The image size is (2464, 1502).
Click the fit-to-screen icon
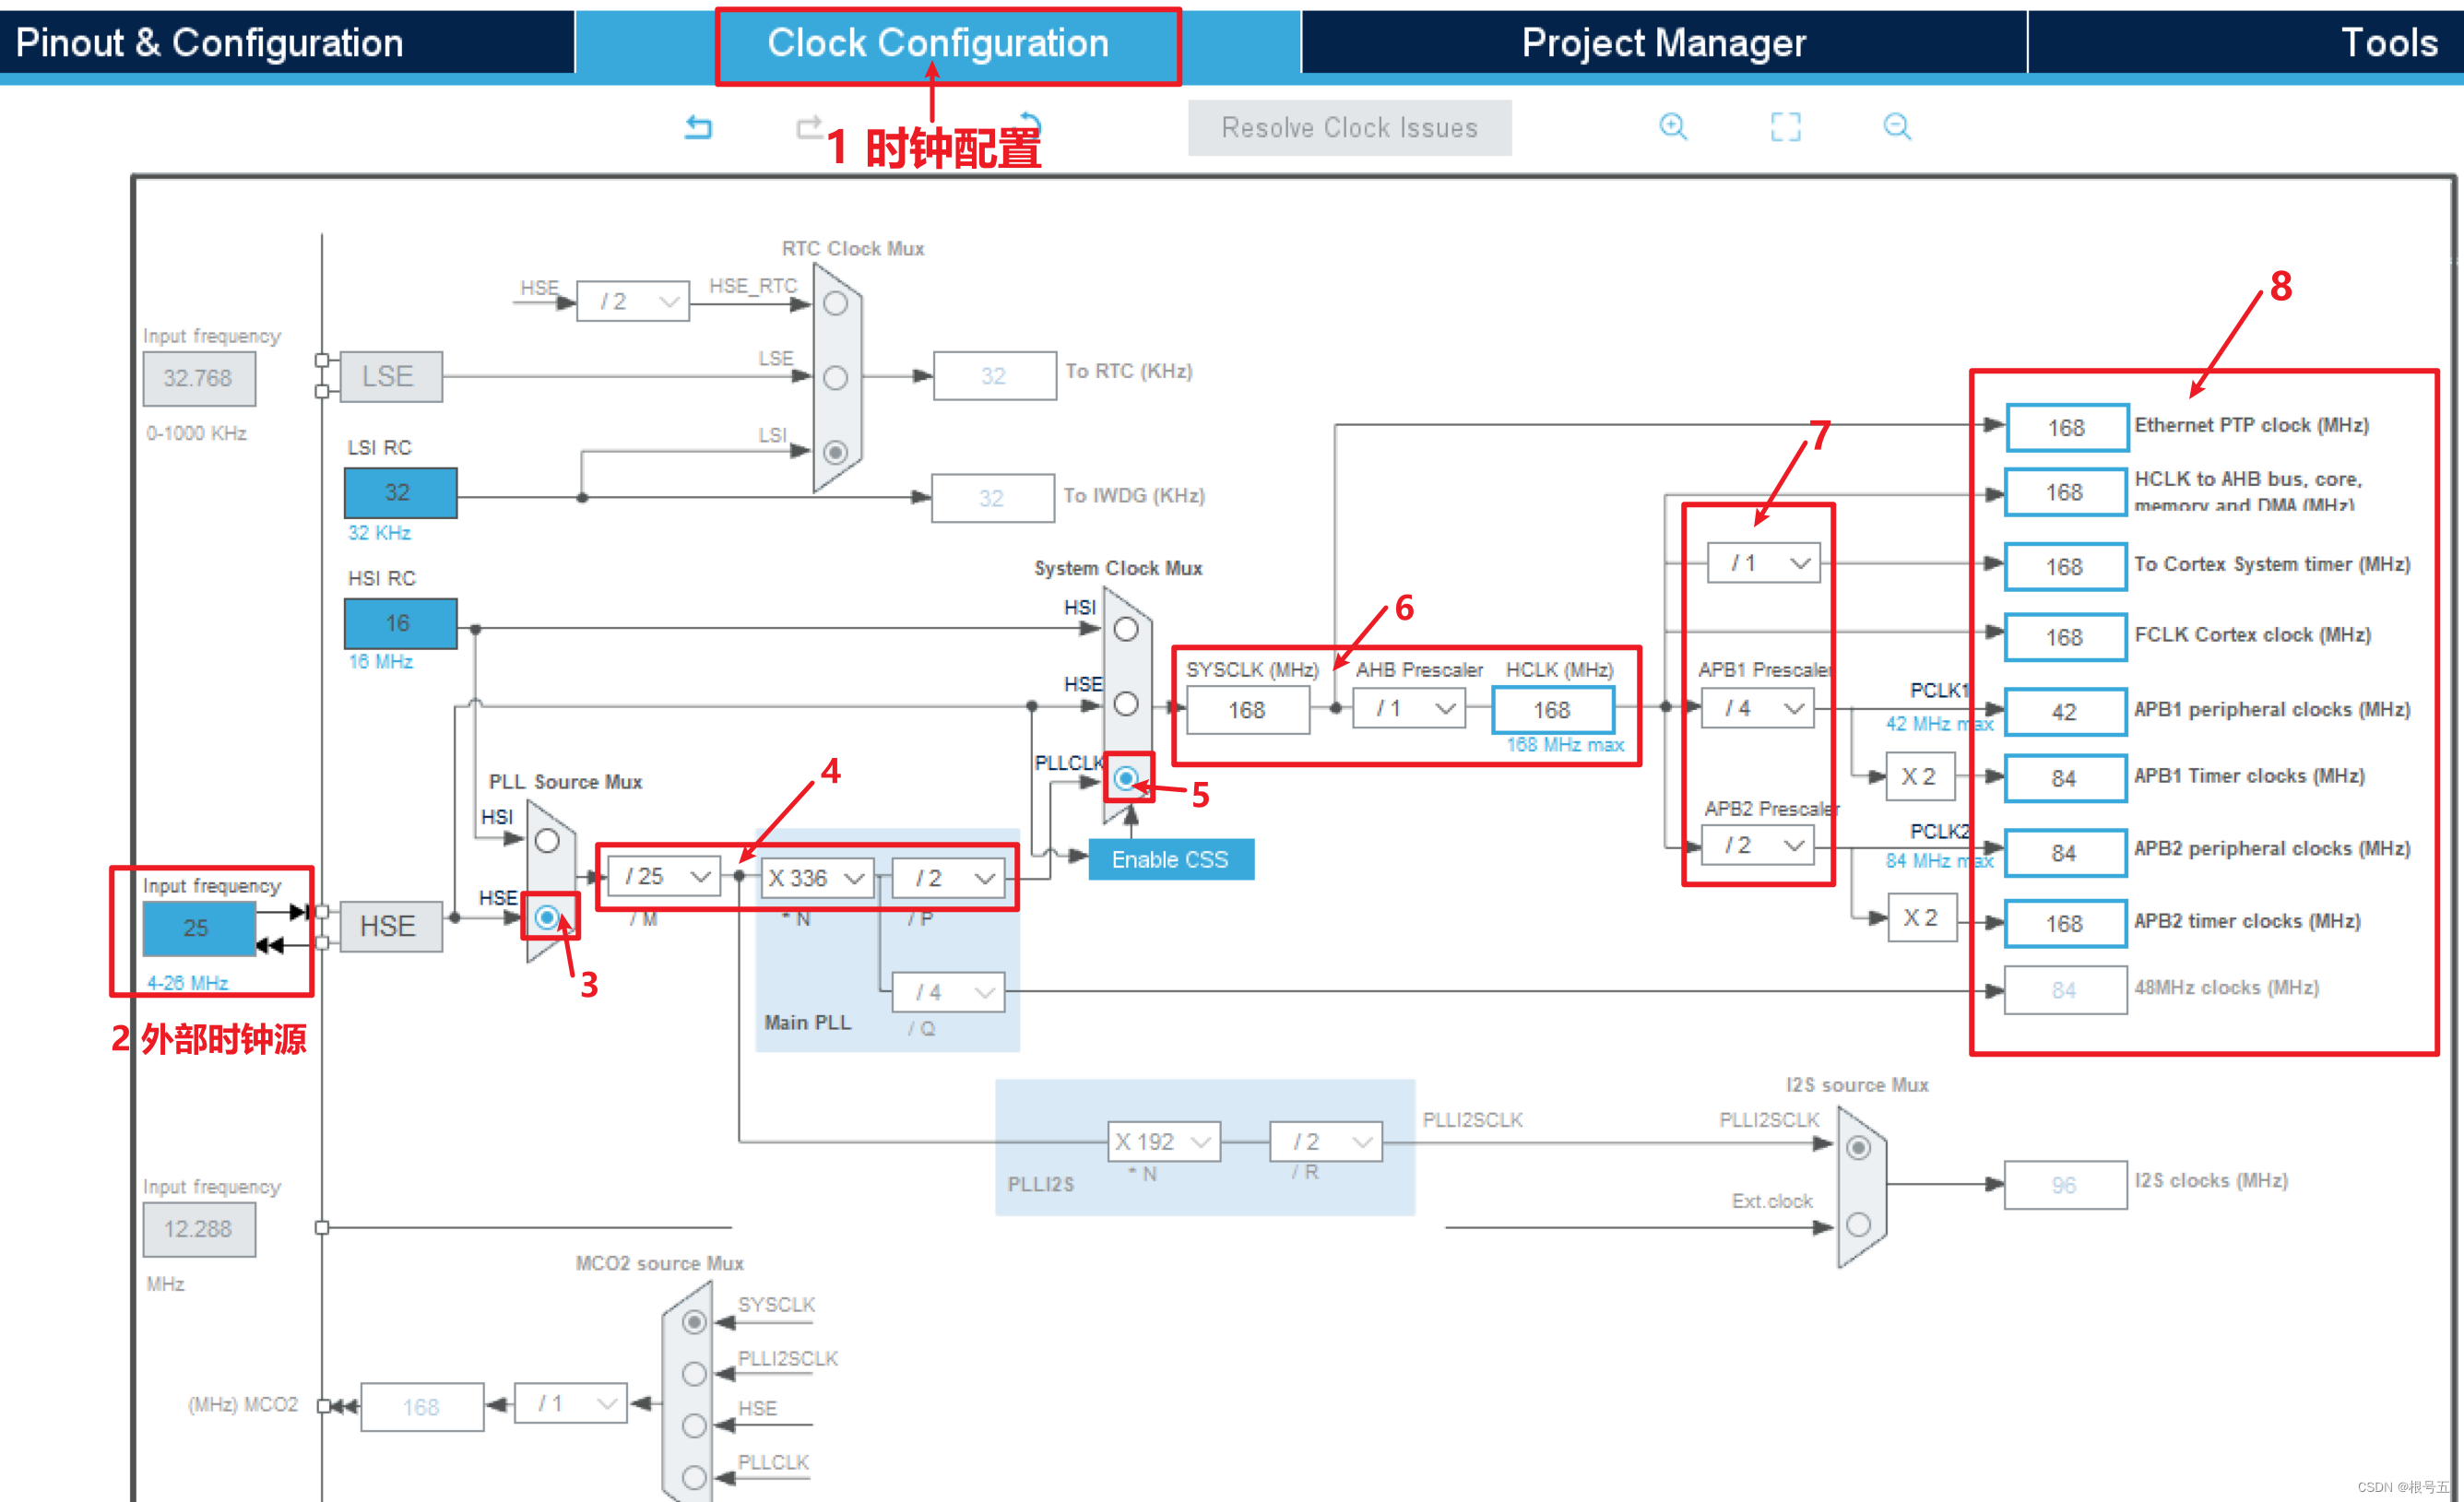click(1785, 127)
